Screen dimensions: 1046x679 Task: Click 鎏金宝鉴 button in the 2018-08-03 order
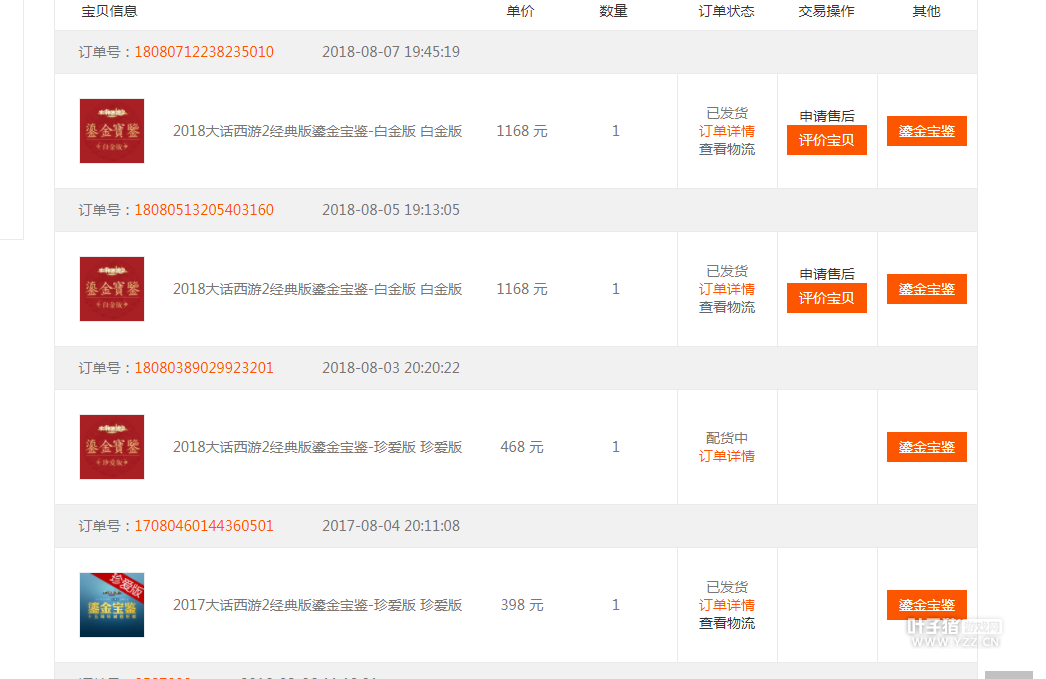click(x=926, y=447)
